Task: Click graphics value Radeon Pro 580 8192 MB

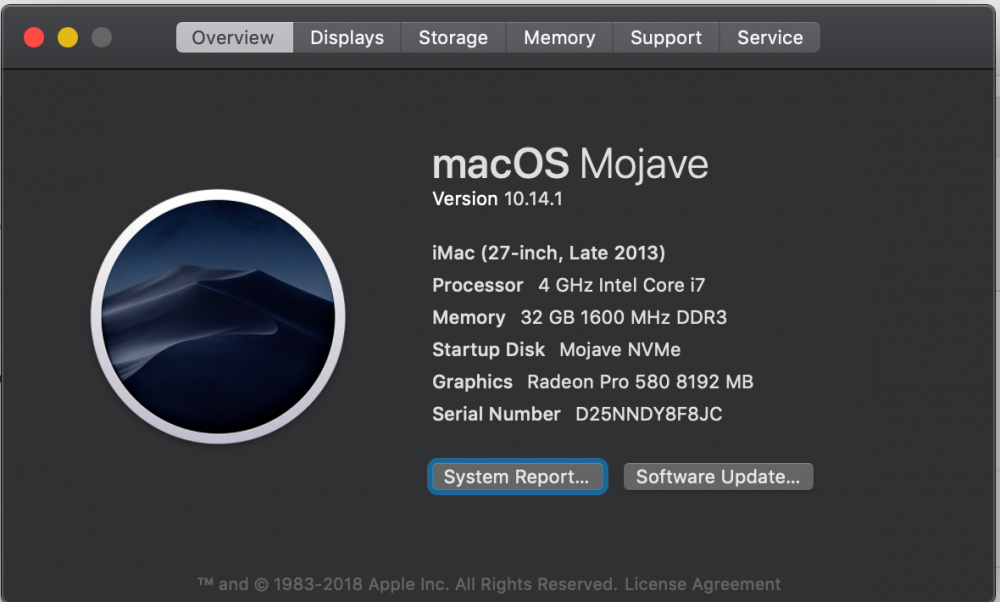Action: (640, 382)
